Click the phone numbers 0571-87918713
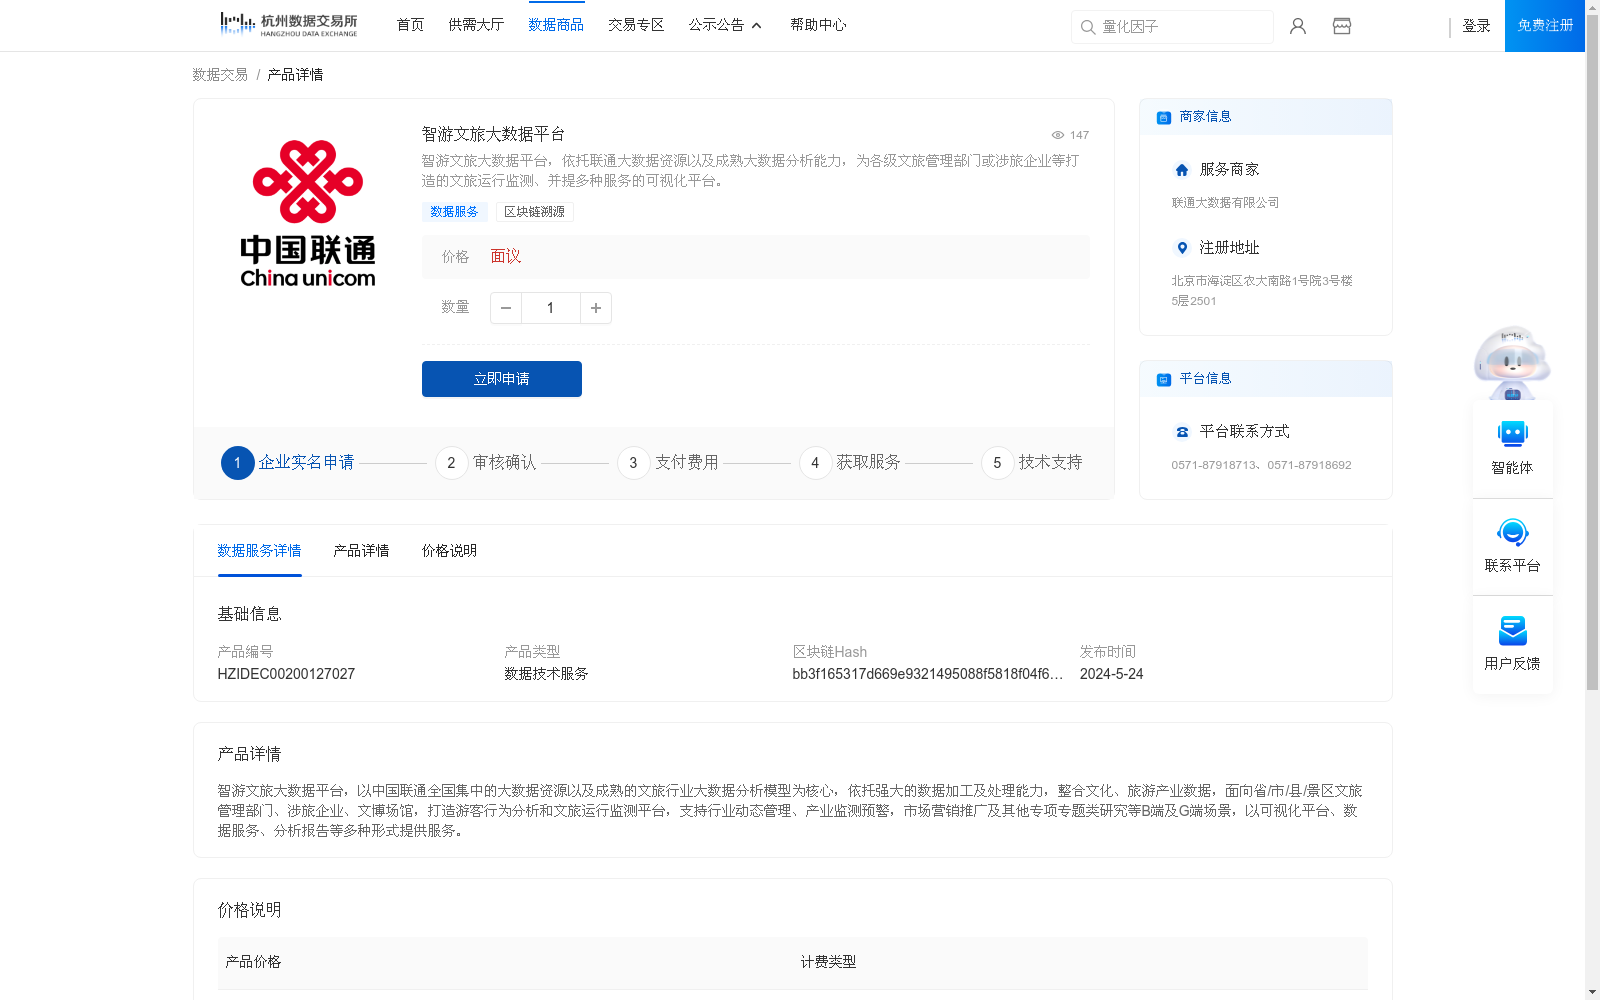Screen dimensions: 1600x1000 pos(1261,465)
